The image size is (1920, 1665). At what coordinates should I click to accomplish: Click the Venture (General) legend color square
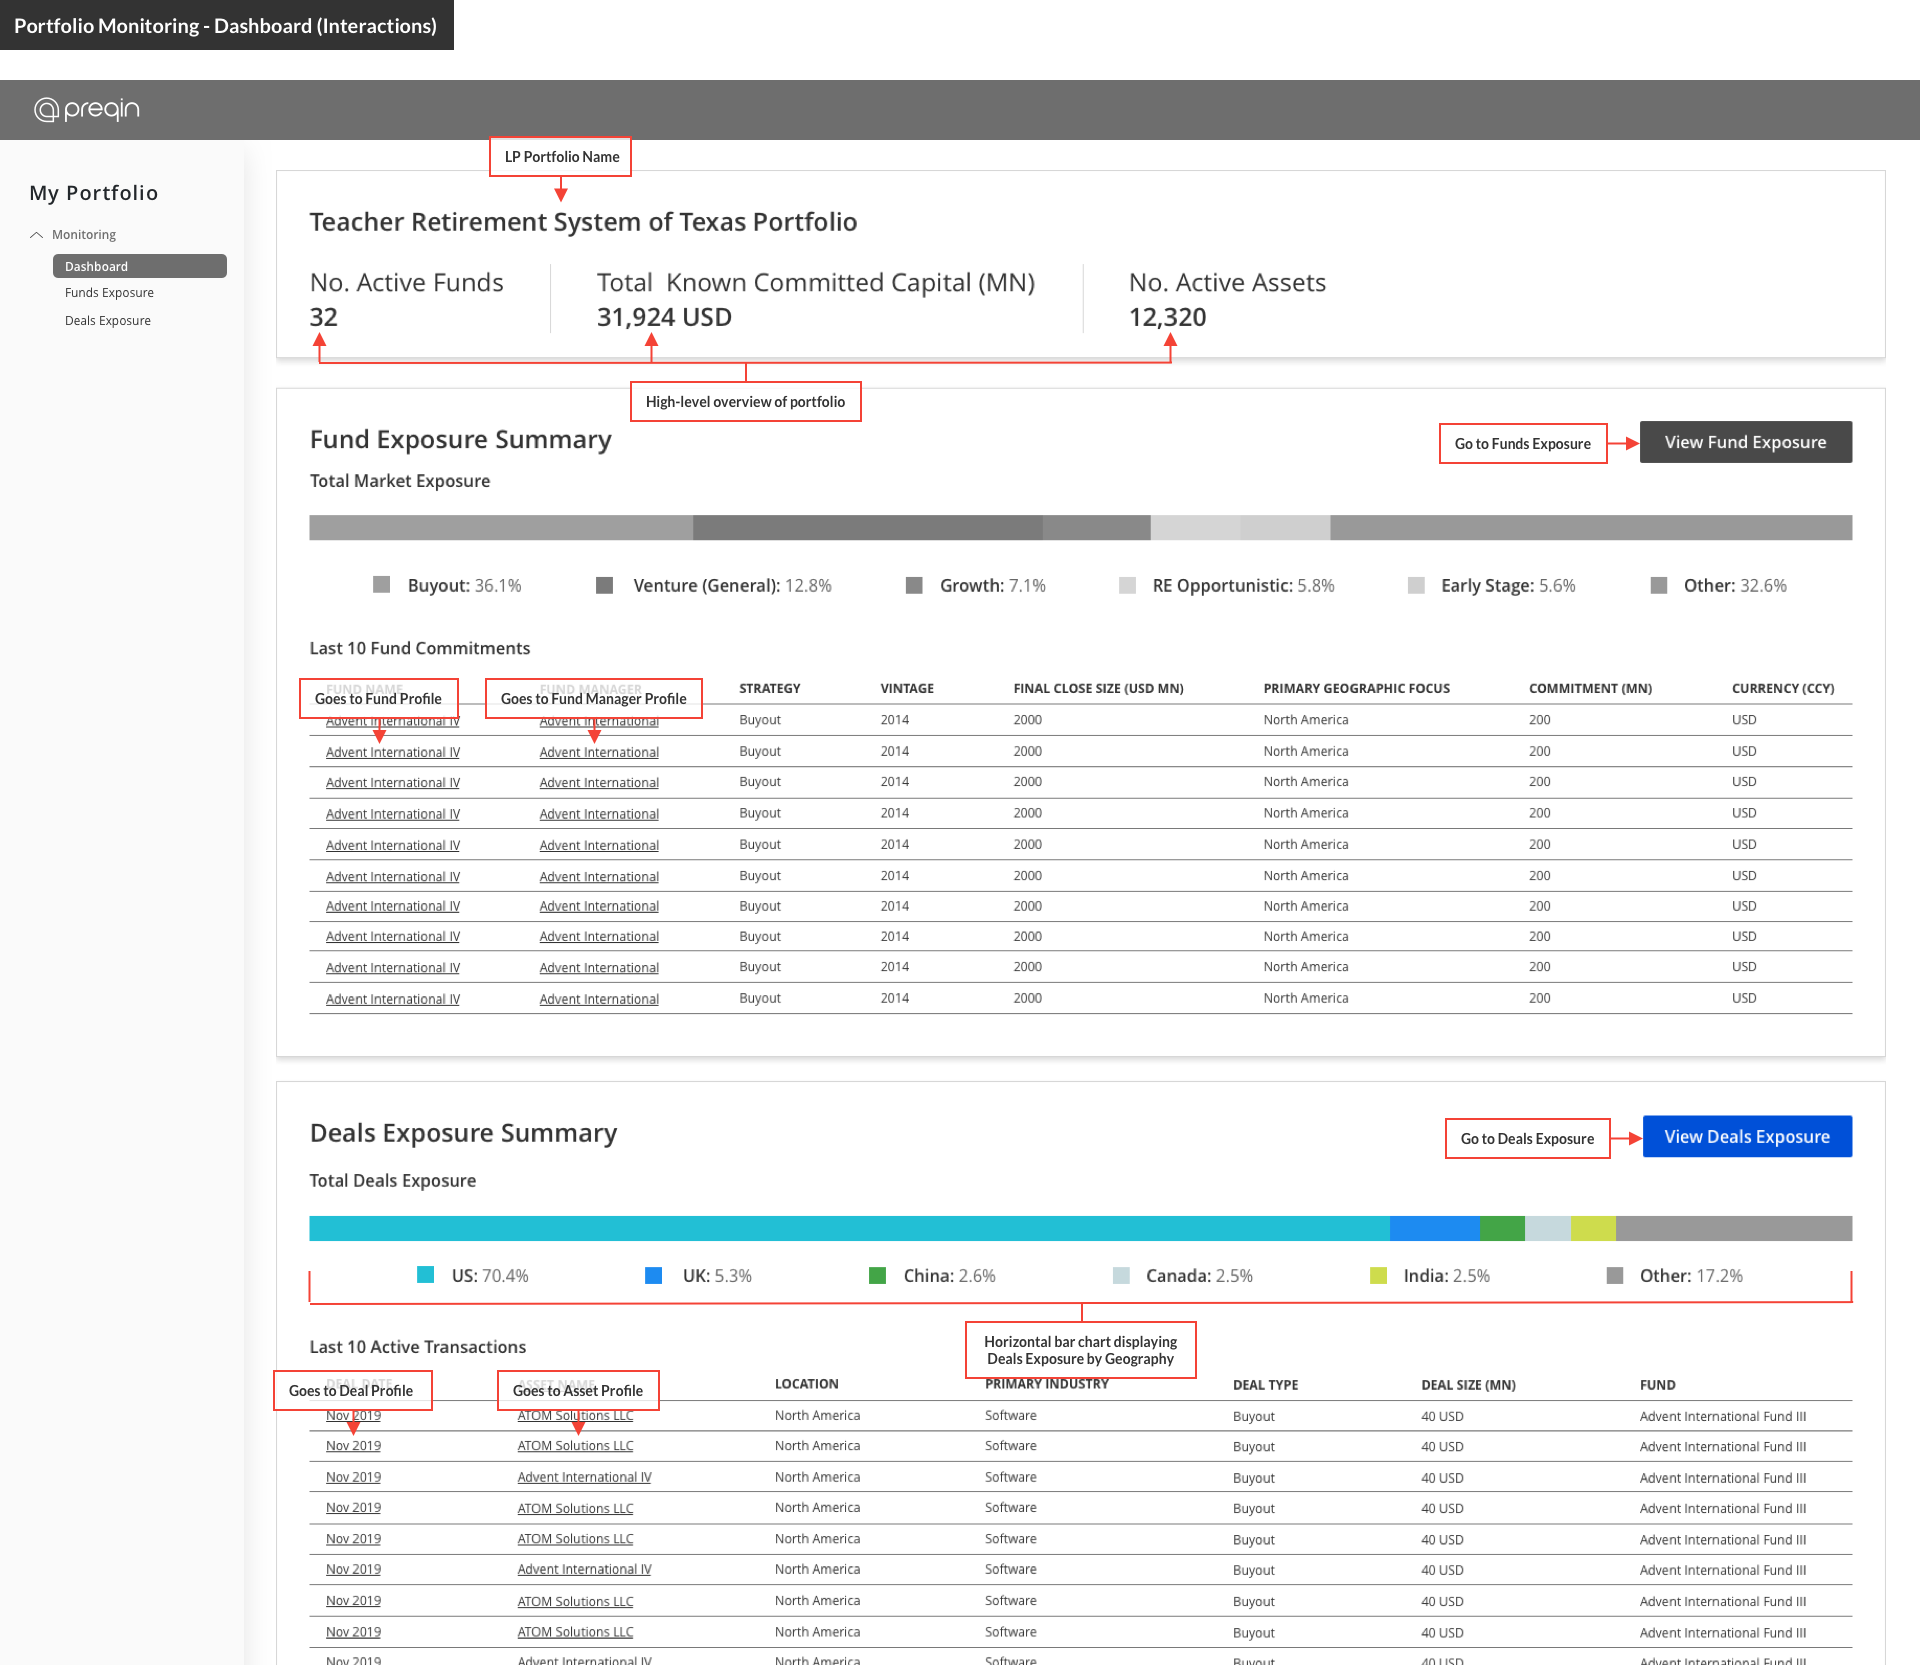pos(604,585)
